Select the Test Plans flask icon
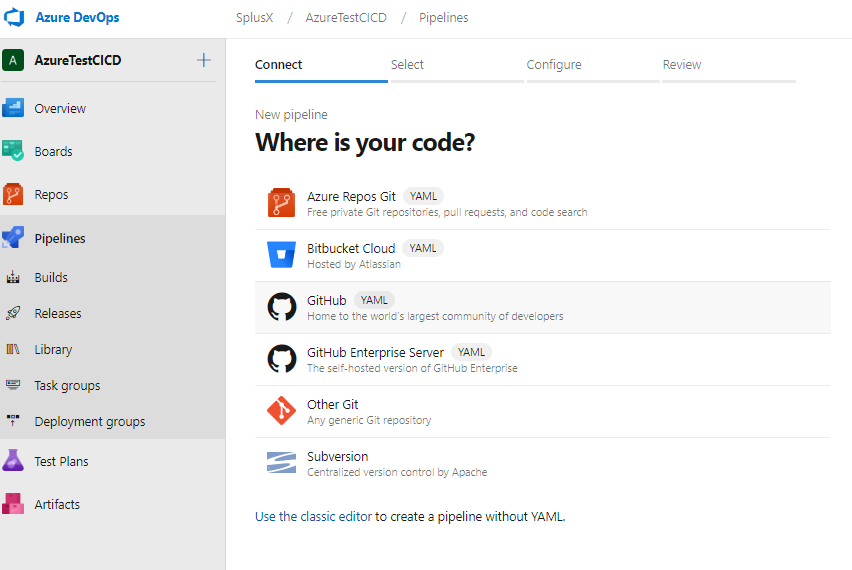The image size is (852, 570). 13,461
